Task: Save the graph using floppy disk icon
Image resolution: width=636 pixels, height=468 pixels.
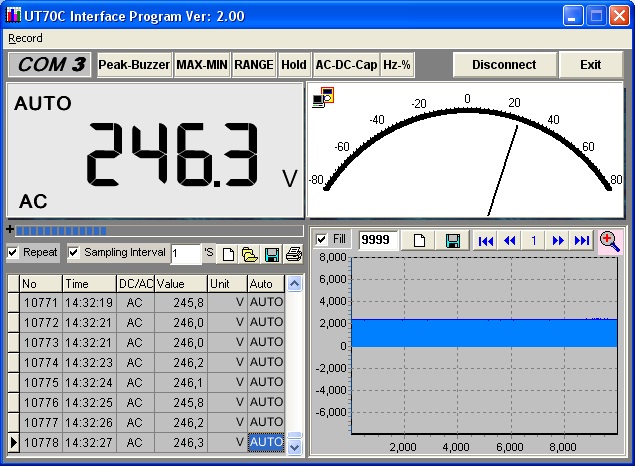Action: [453, 240]
